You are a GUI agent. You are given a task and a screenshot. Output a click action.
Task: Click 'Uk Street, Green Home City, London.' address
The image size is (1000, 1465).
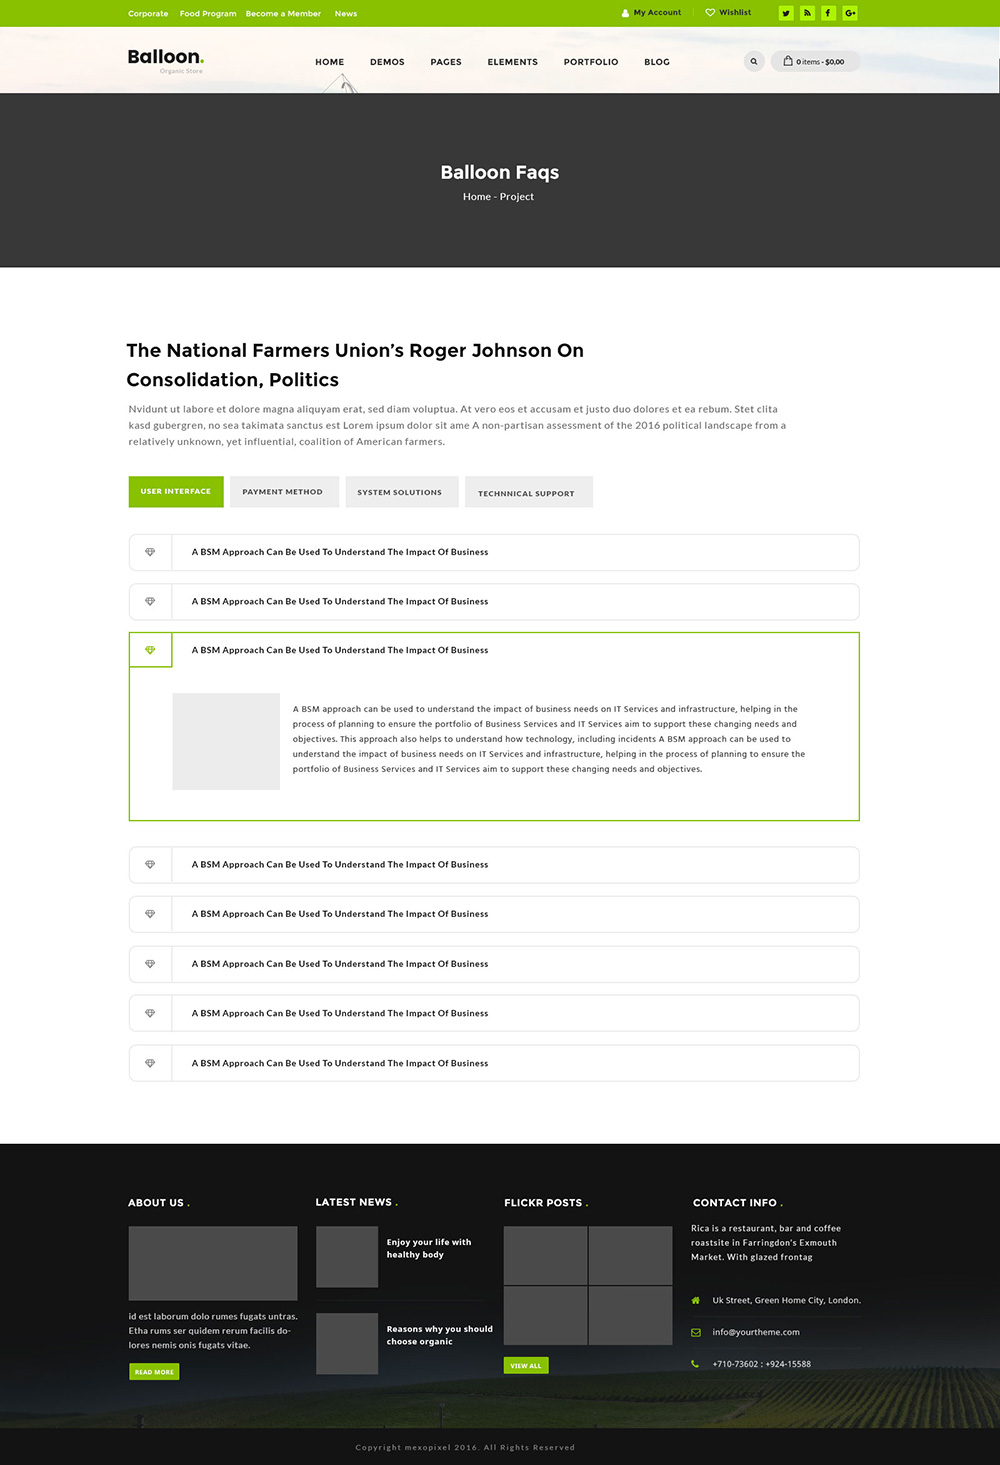click(x=786, y=1300)
